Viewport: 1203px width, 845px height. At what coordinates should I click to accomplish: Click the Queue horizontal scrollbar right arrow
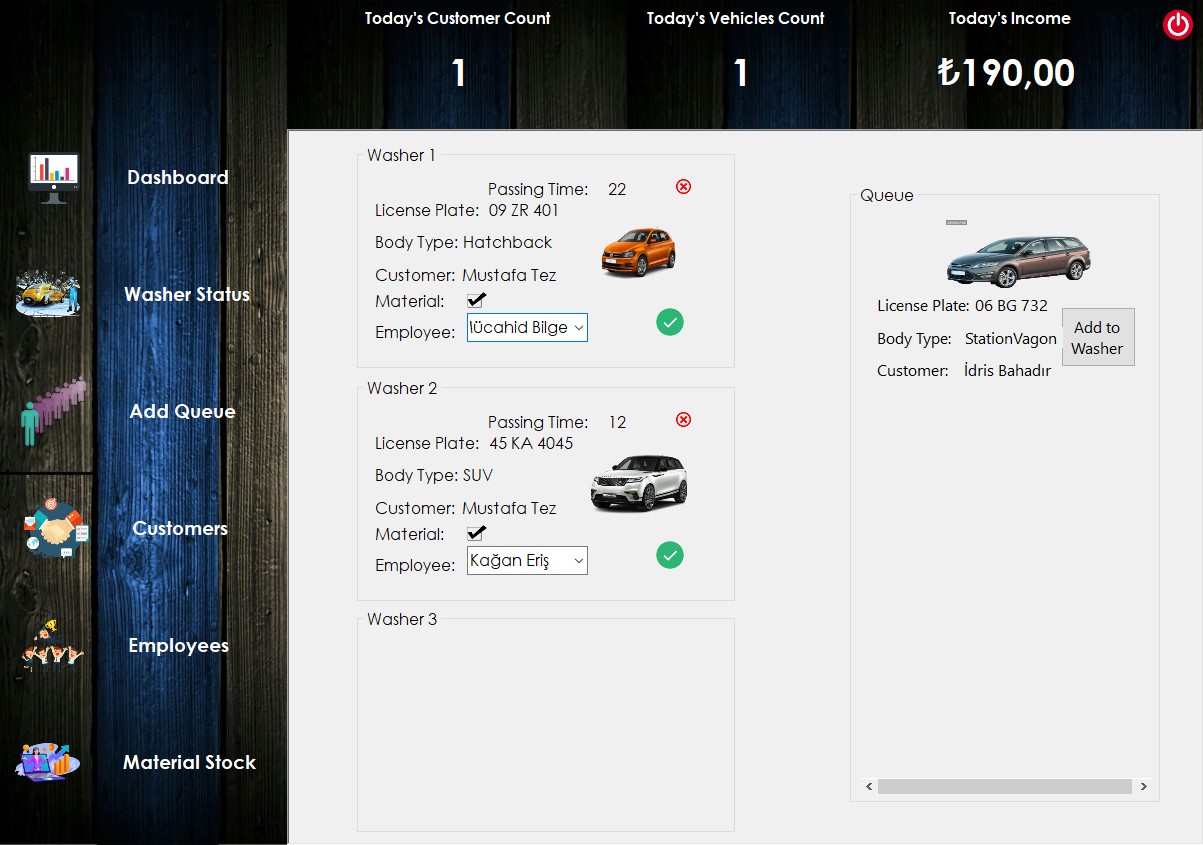pyautogui.click(x=1142, y=787)
